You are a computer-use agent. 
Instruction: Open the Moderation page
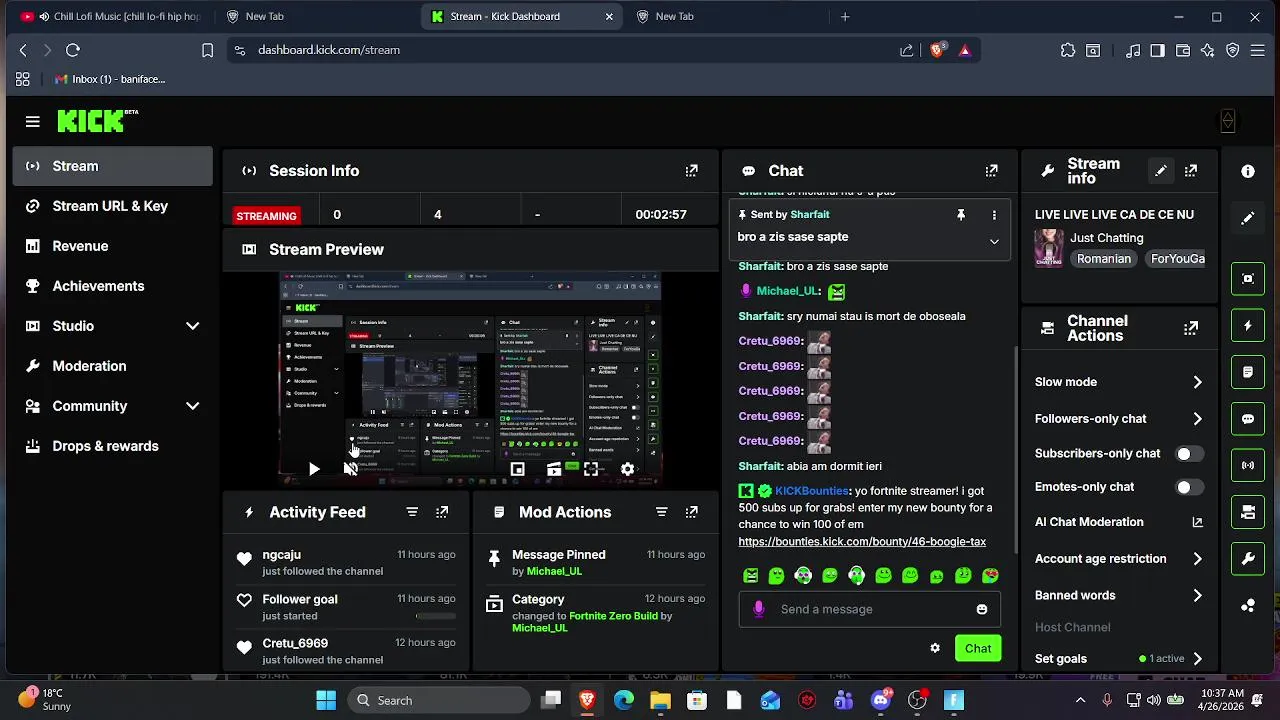113,366
